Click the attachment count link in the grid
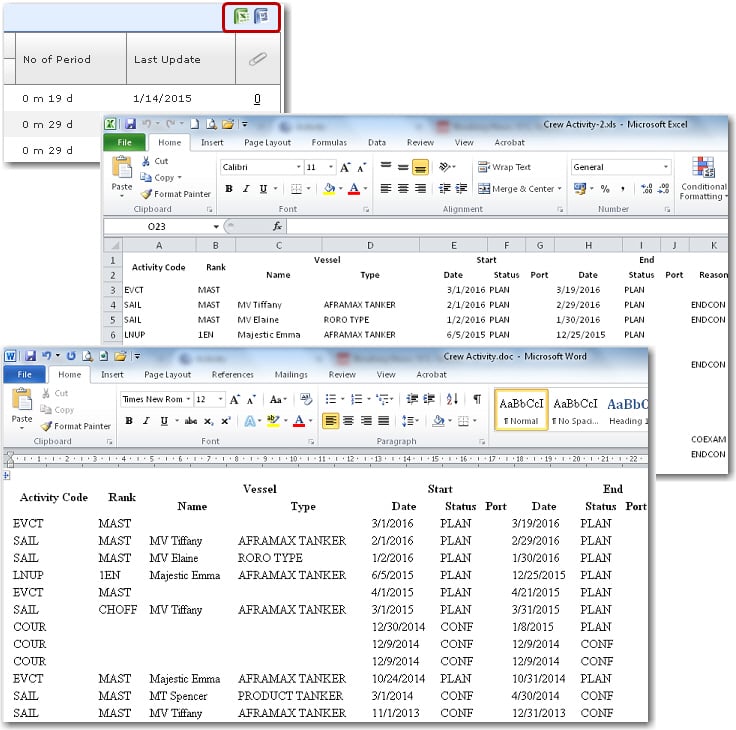 (x=257, y=99)
